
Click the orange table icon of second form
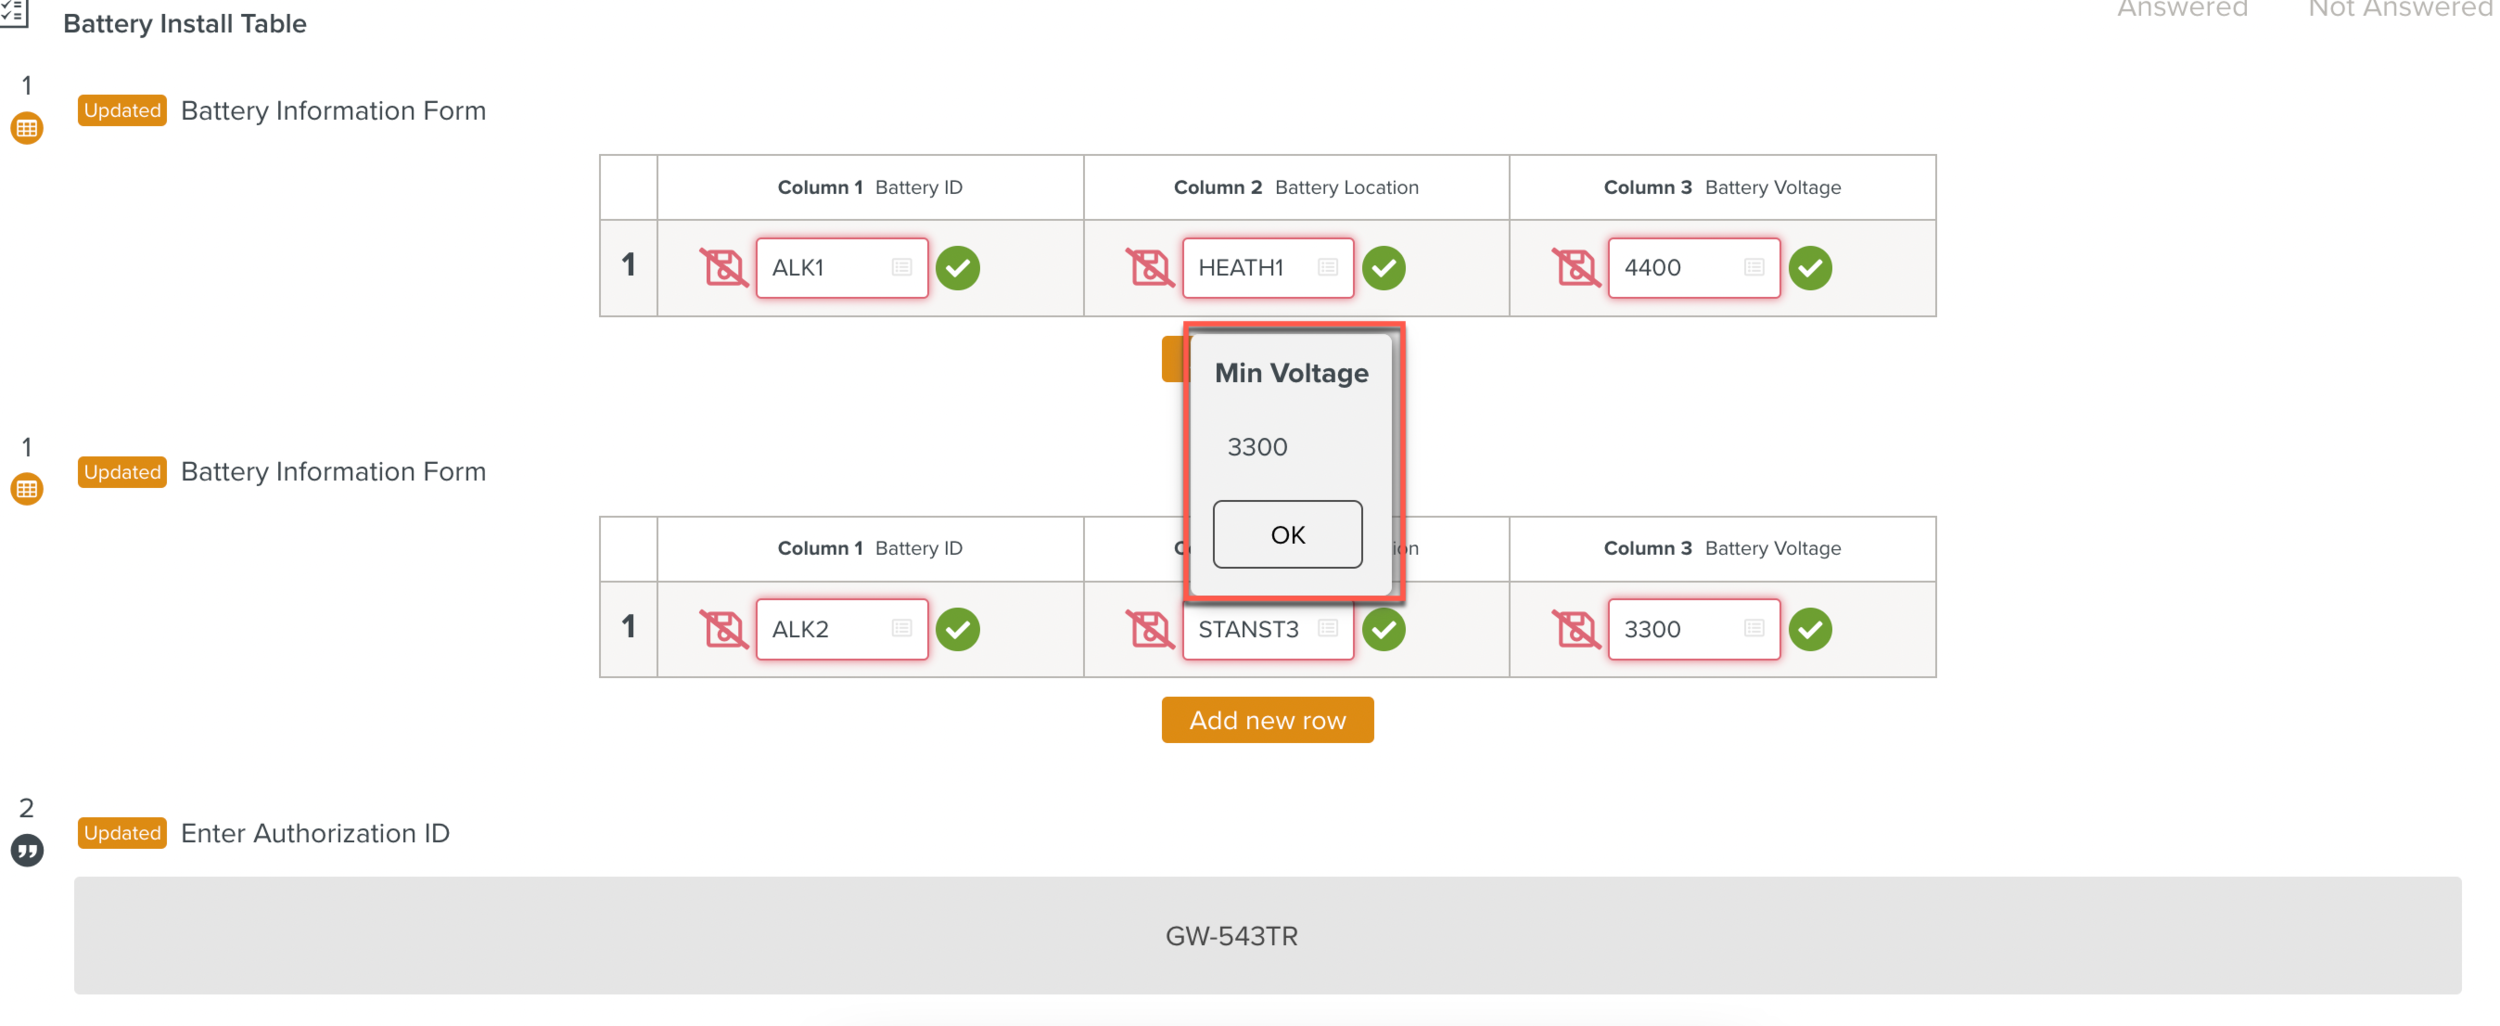[x=27, y=489]
